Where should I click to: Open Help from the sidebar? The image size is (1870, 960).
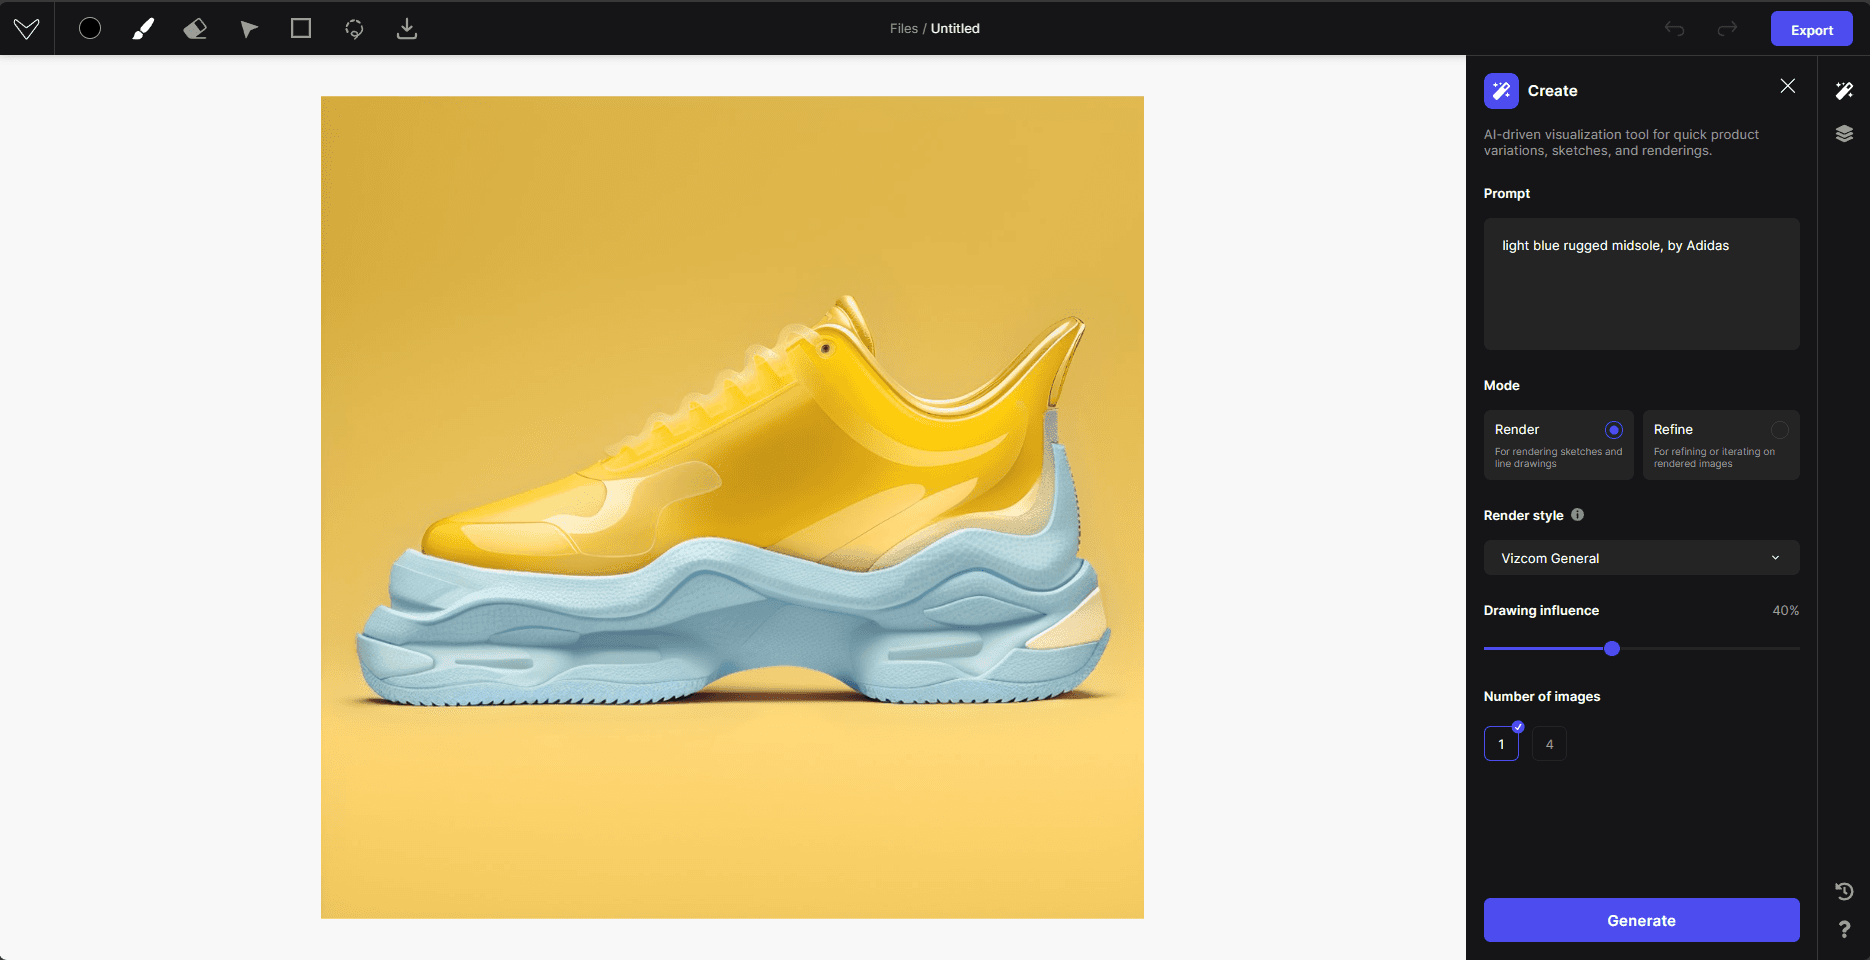point(1845,928)
